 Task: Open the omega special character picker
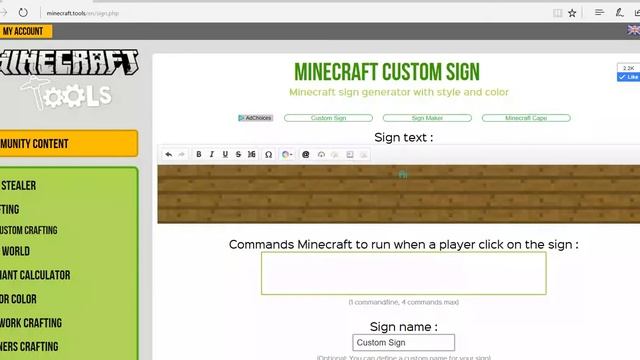[x=268, y=154]
